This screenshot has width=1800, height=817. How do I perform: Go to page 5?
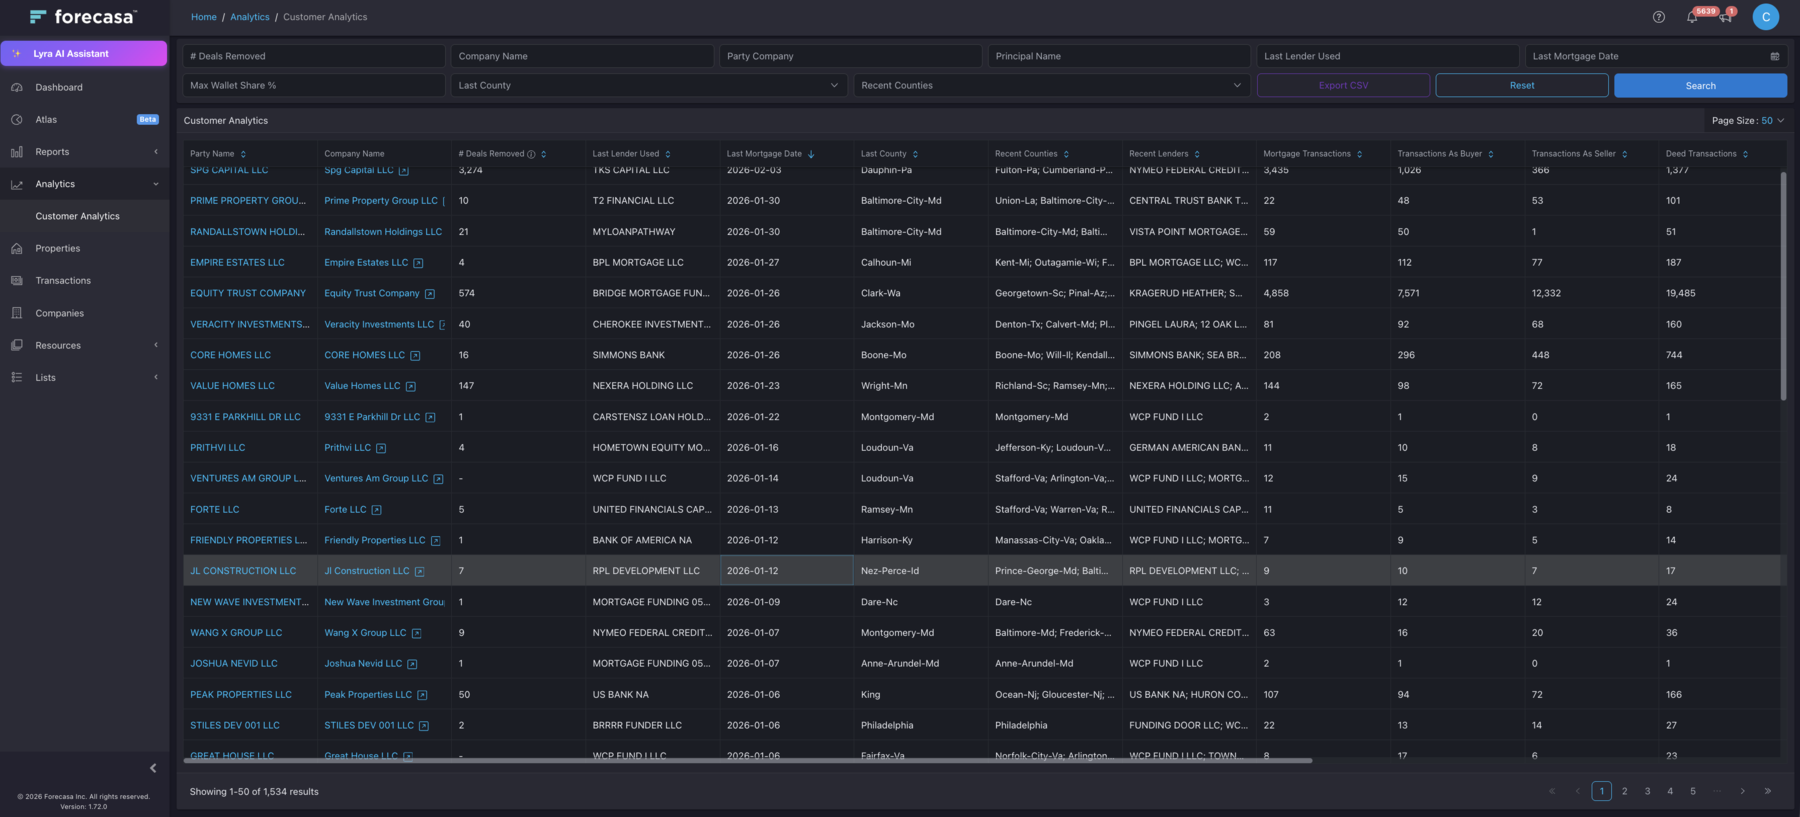1693,791
